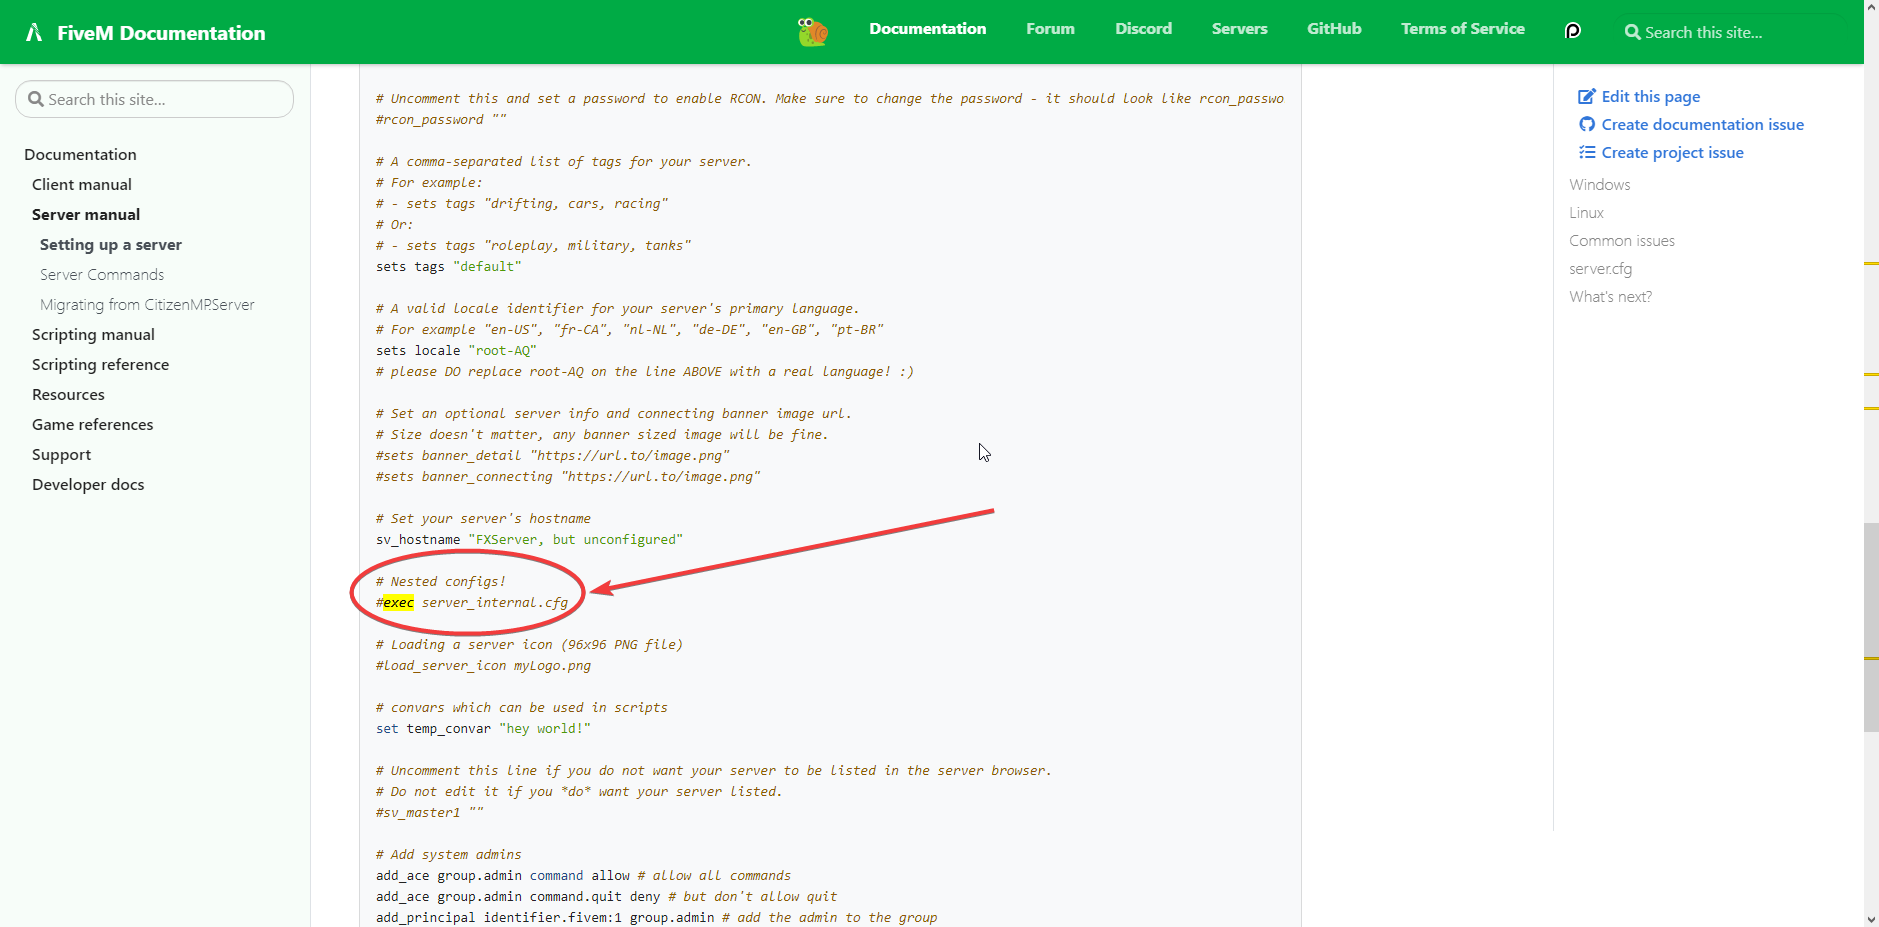Click Create documentation issue link
The width and height of the screenshot is (1879, 927).
pos(1702,125)
